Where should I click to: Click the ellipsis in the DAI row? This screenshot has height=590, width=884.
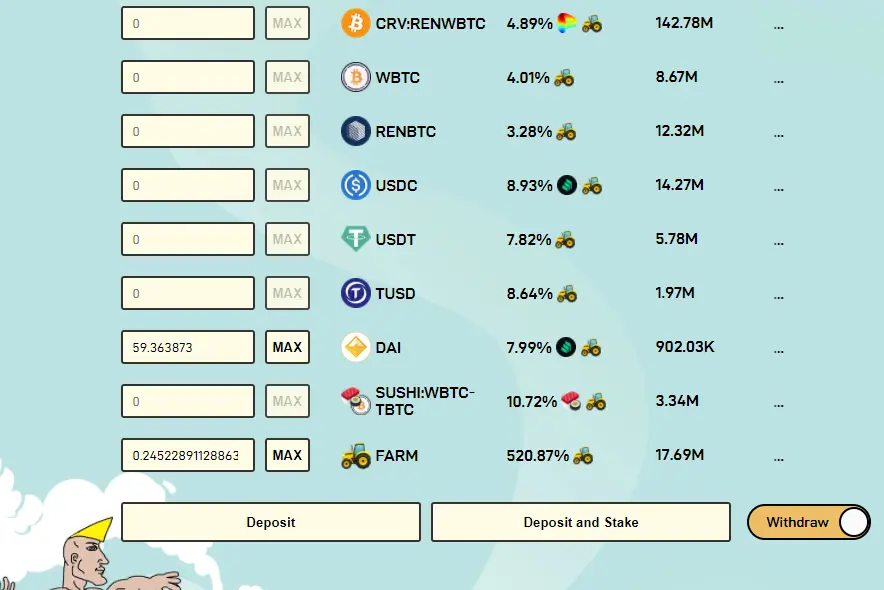pos(779,351)
